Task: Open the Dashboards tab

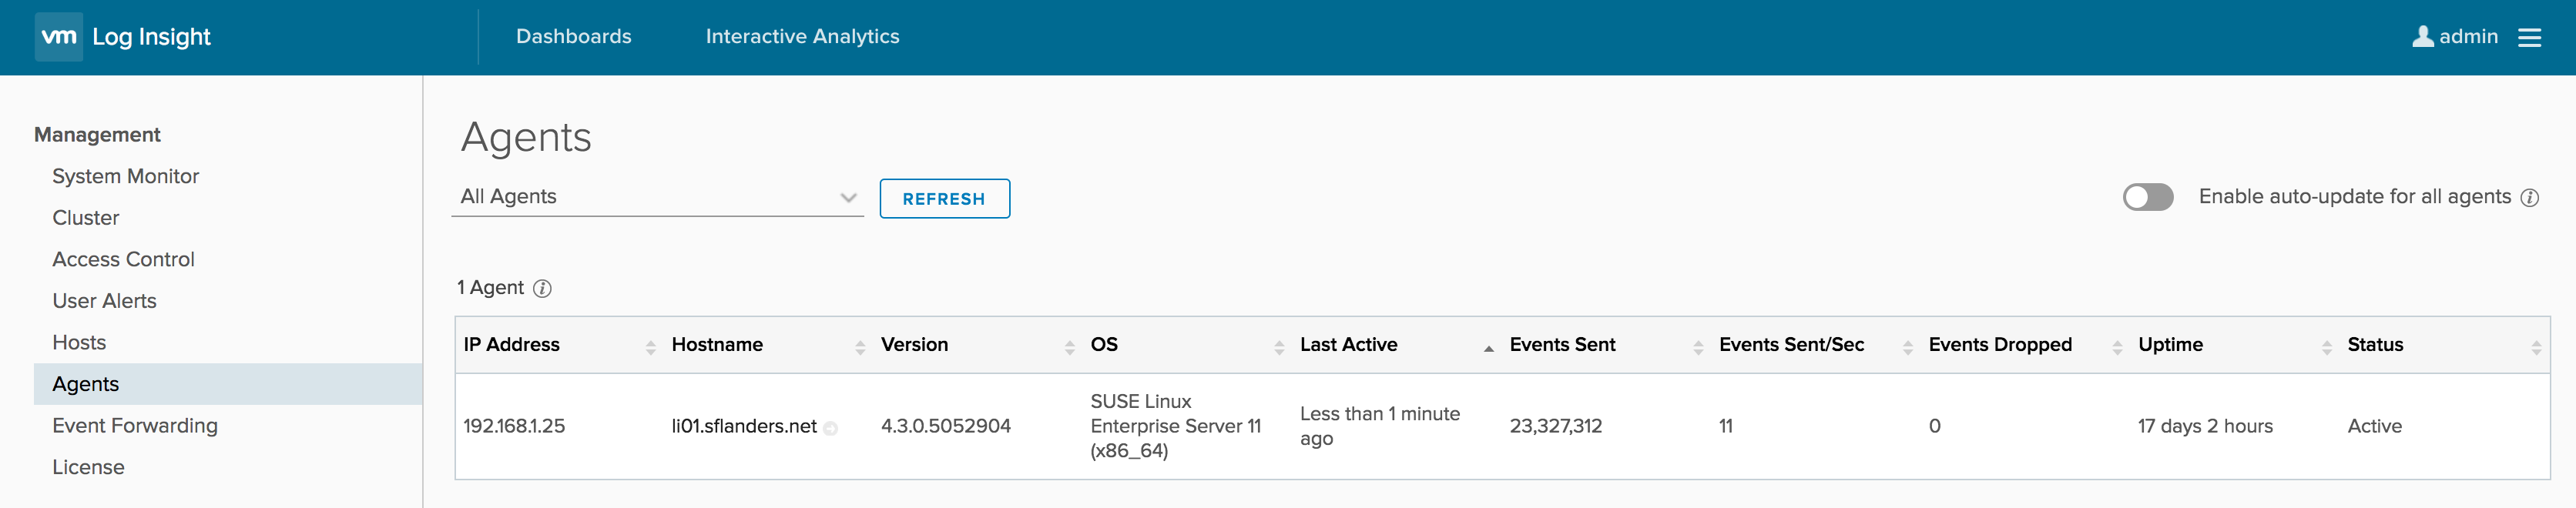Action: pos(573,37)
